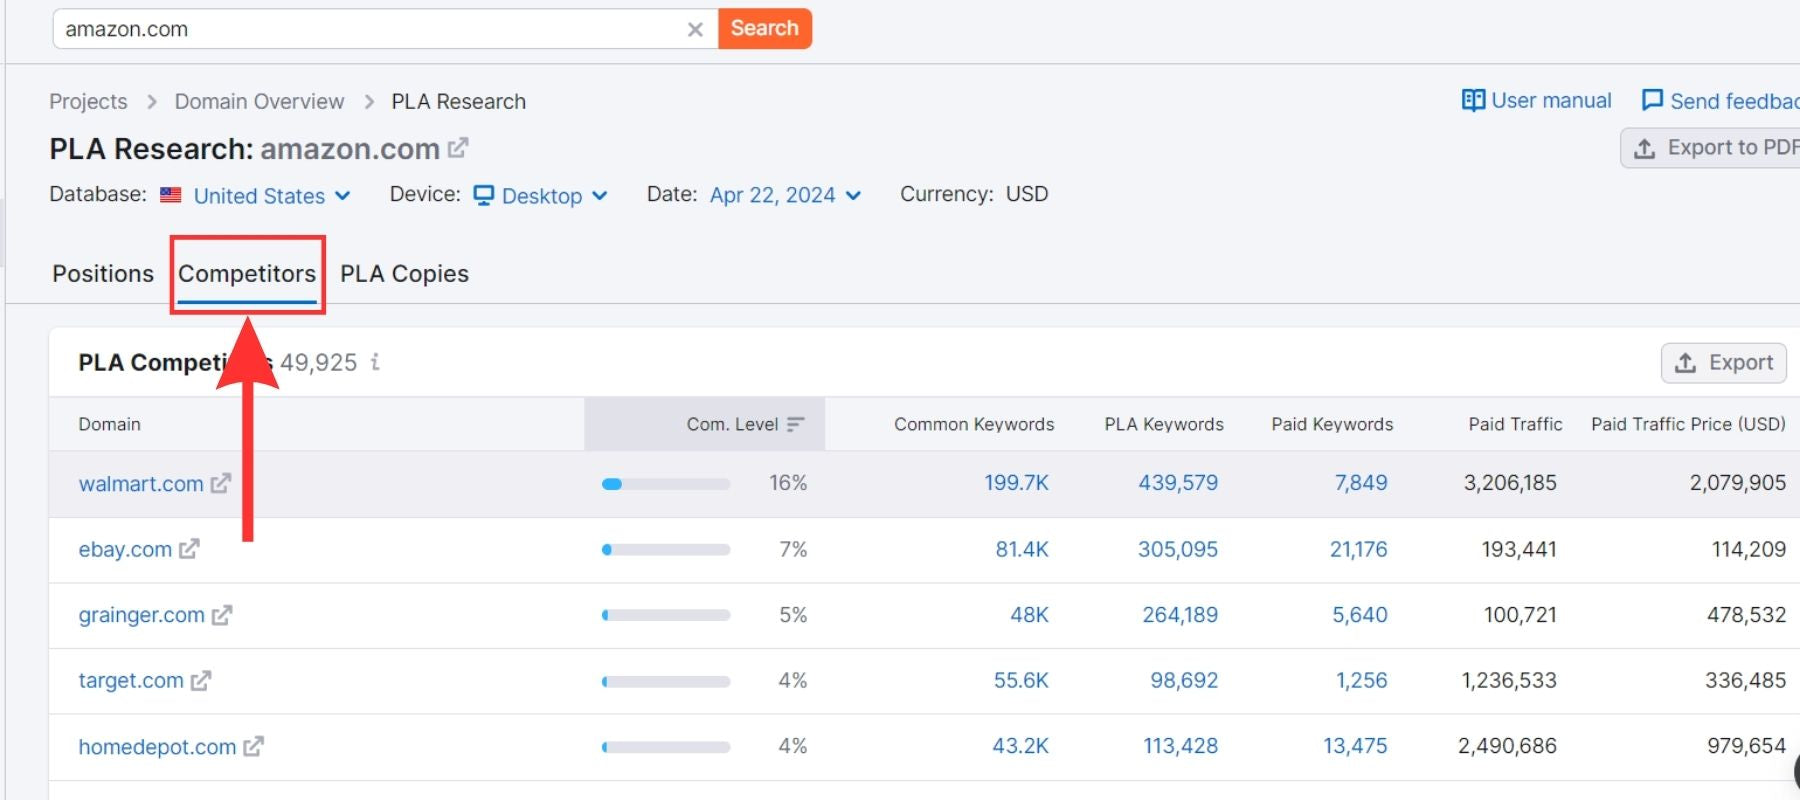Open homedepot.com external link icon

coord(253,746)
